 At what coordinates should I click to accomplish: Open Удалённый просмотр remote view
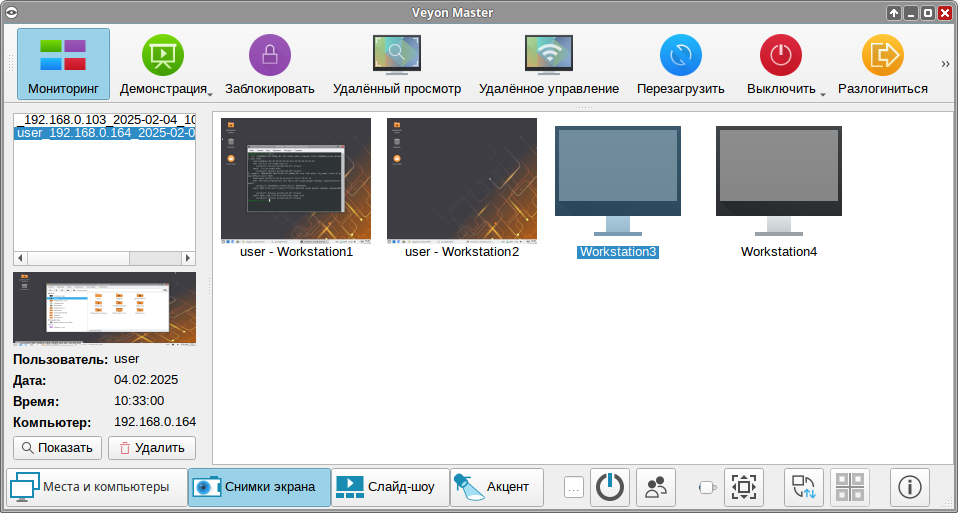pyautogui.click(x=397, y=64)
